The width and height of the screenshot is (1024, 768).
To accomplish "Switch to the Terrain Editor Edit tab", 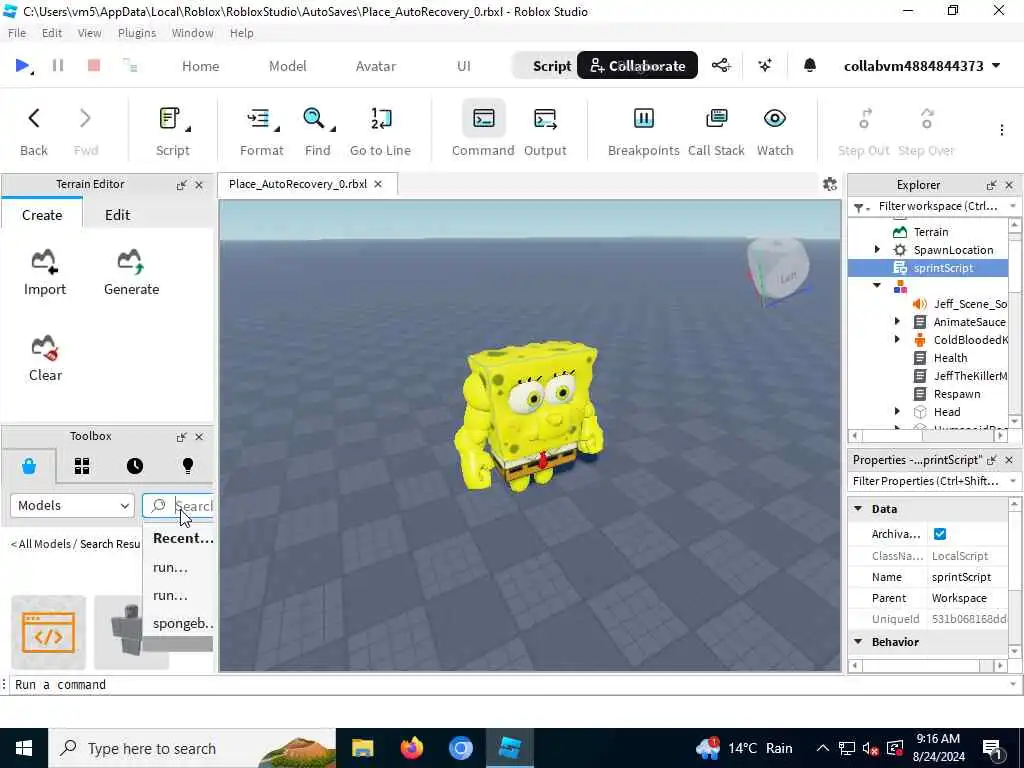I will [x=118, y=215].
